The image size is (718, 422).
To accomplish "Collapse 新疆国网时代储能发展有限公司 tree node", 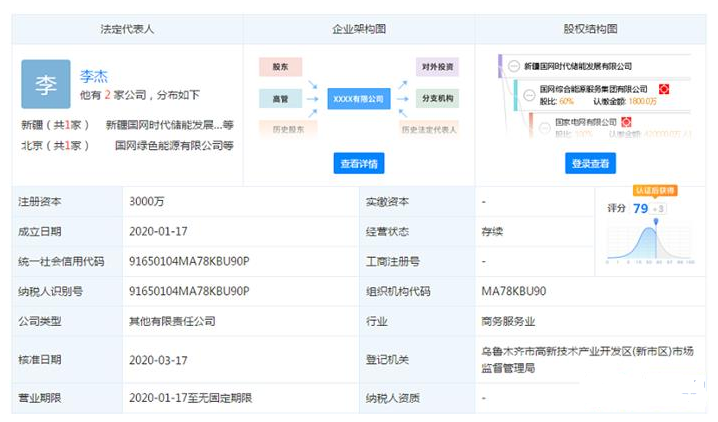I will (514, 66).
